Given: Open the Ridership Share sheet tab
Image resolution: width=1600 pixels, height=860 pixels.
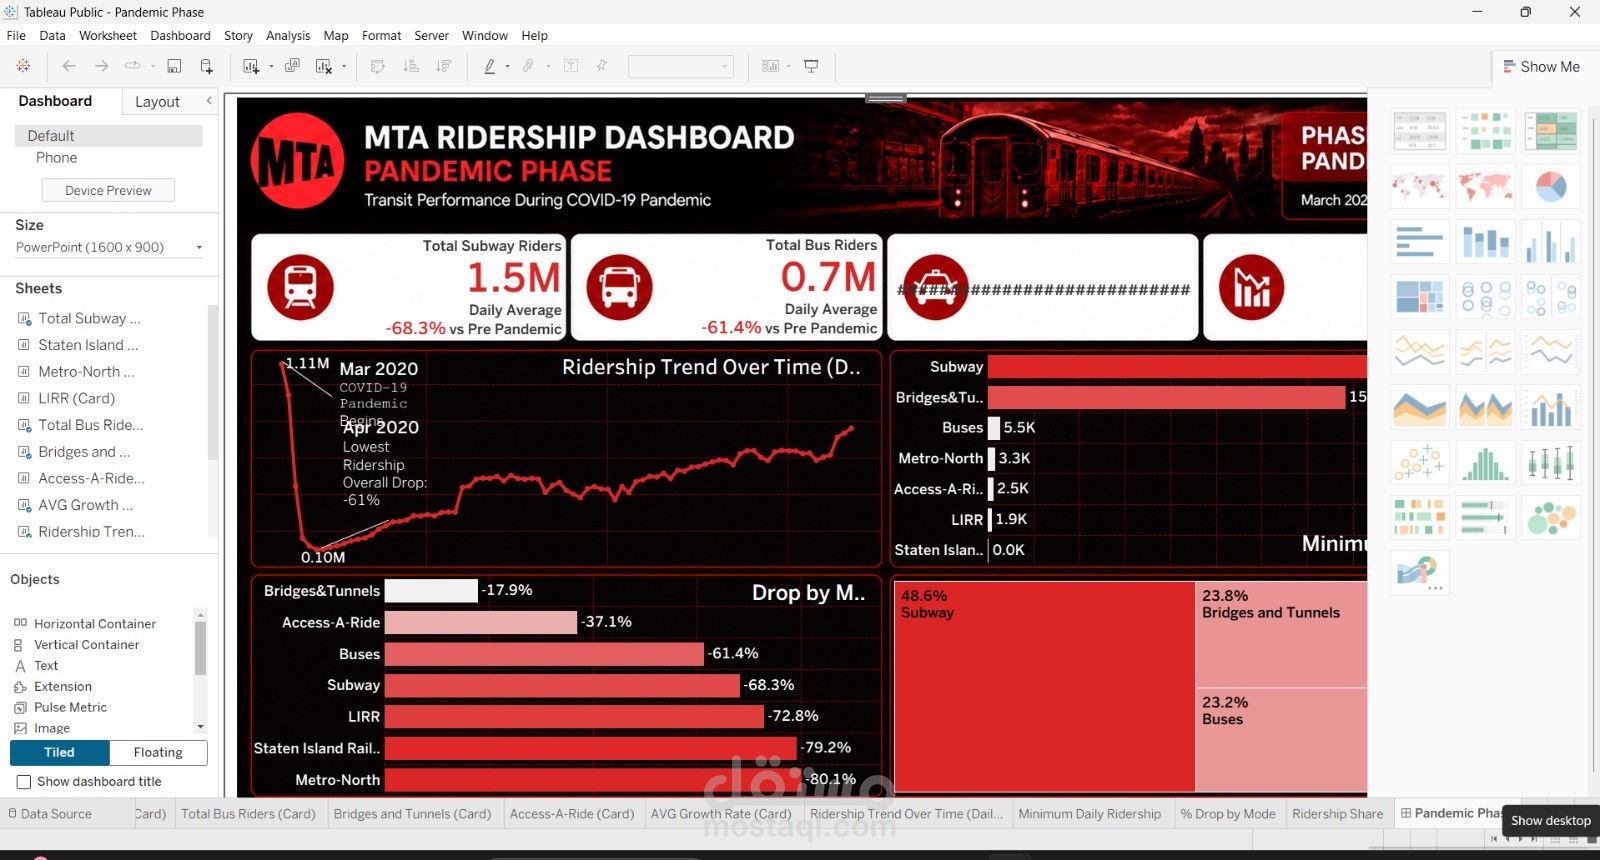Looking at the screenshot, I should (1337, 814).
